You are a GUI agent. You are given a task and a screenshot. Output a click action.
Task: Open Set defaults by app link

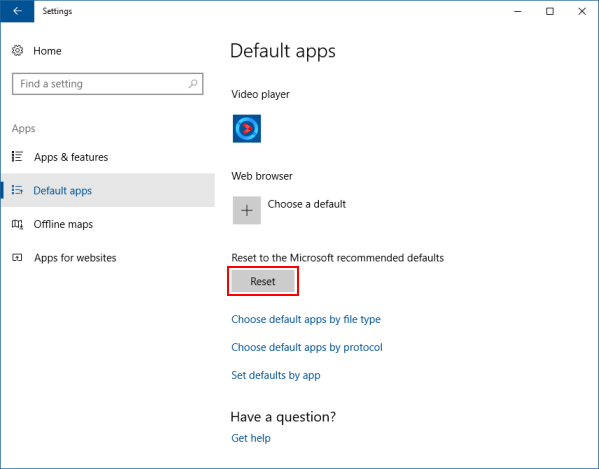[x=276, y=375]
